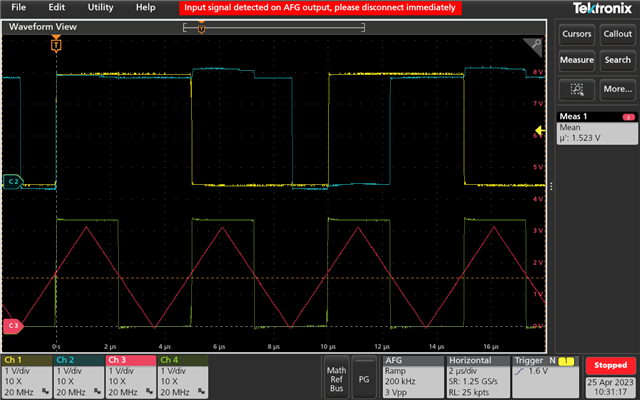
Task: Click the Callout button
Action: click(x=618, y=34)
